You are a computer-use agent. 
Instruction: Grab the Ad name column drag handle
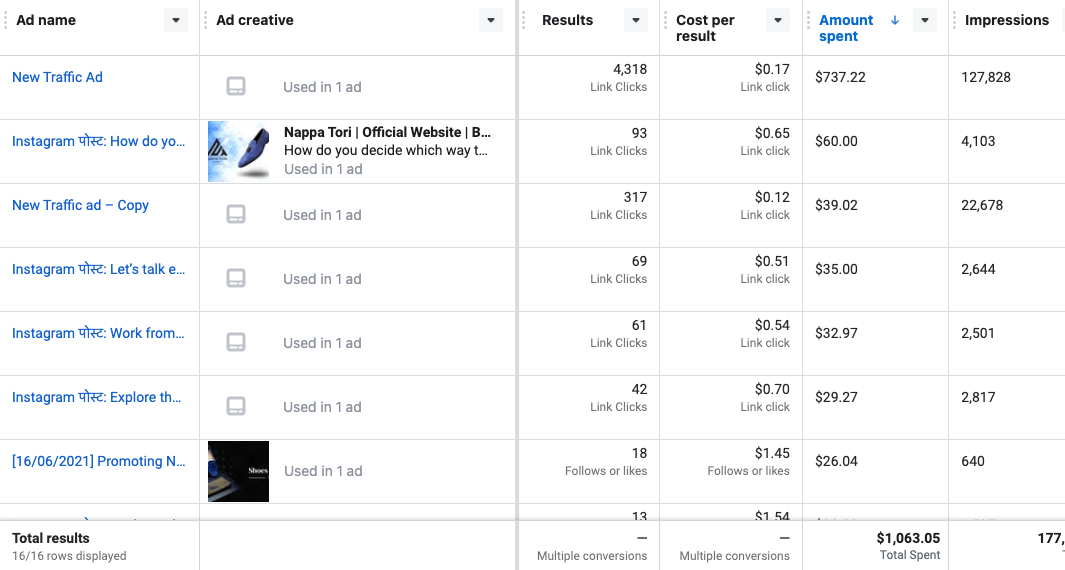pos(5,20)
